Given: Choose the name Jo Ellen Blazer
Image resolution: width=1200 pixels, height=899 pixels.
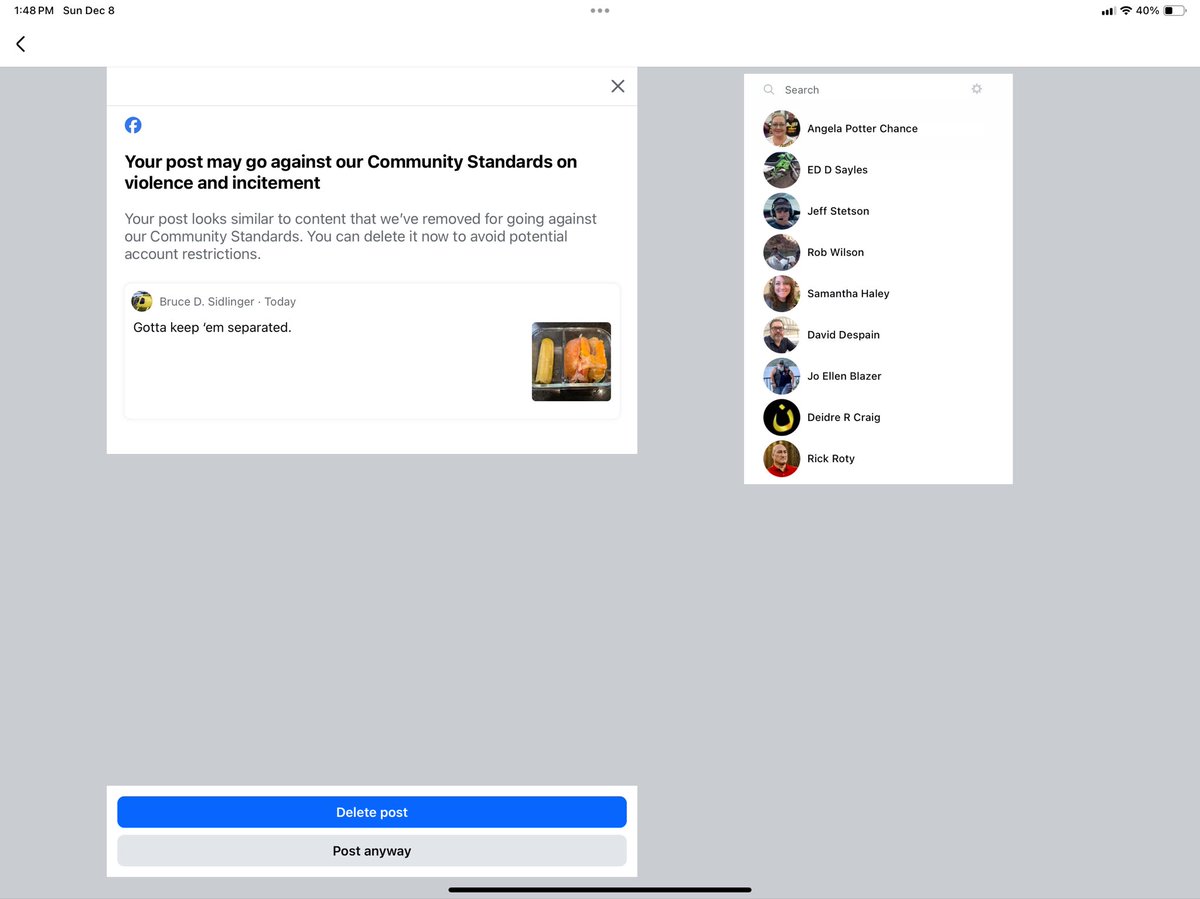Looking at the screenshot, I should [x=844, y=376].
